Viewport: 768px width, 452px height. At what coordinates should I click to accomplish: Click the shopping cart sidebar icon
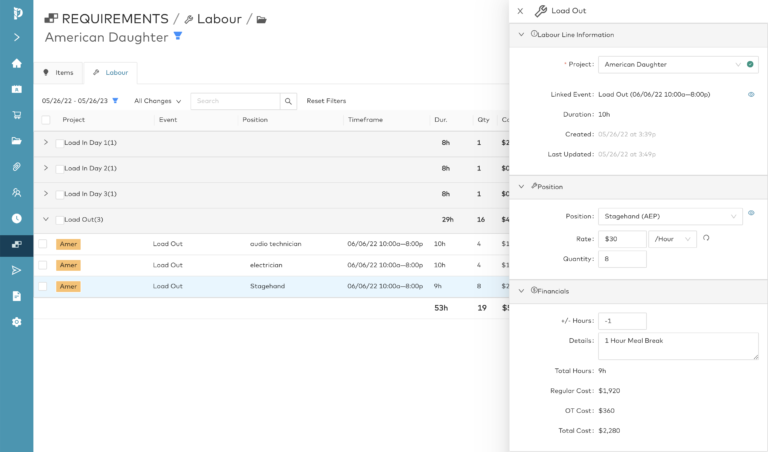pos(16,115)
